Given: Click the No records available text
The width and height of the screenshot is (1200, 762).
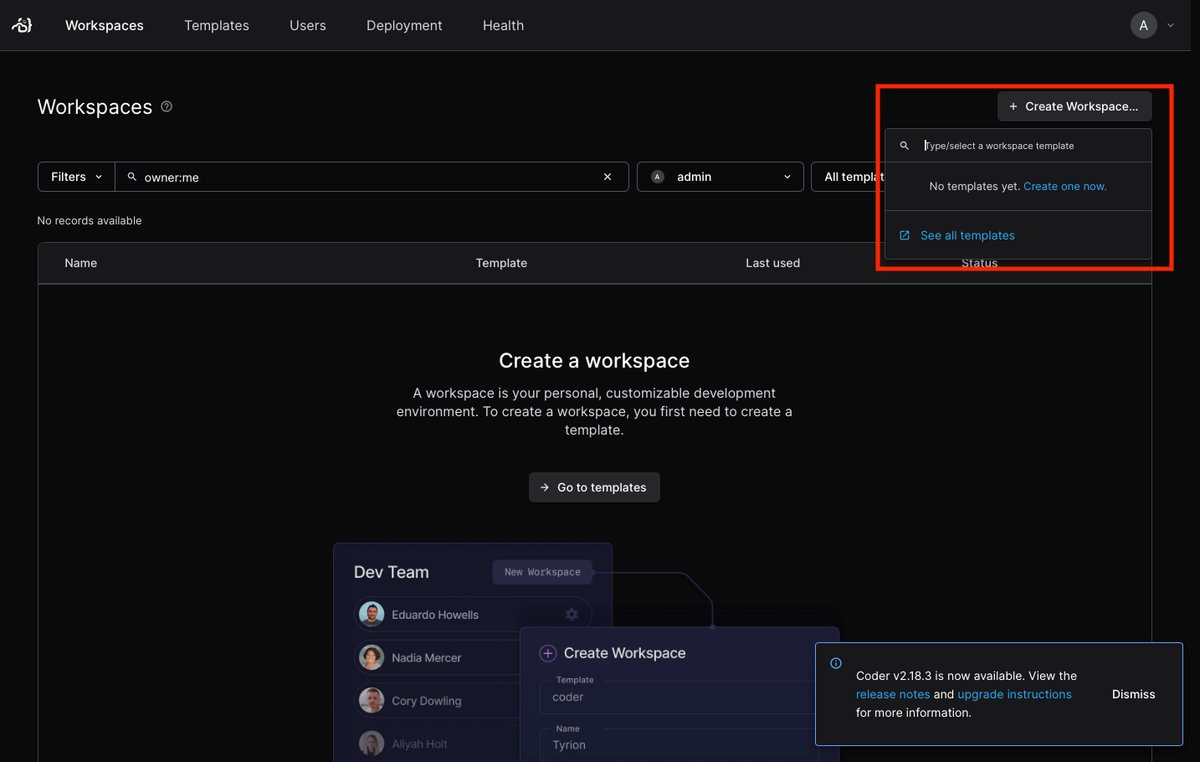Looking at the screenshot, I should pos(89,220).
